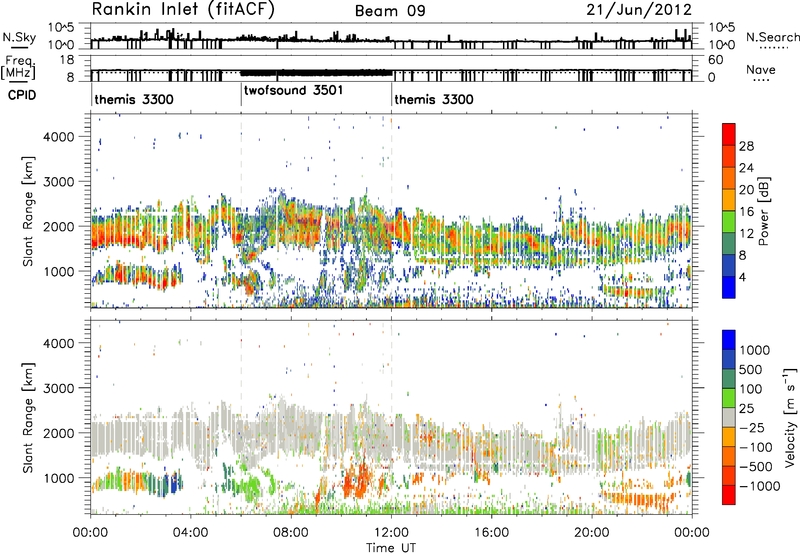Click the 'Freq. [MHz]' axis label
This screenshot has height=554, width=800.
point(19,68)
